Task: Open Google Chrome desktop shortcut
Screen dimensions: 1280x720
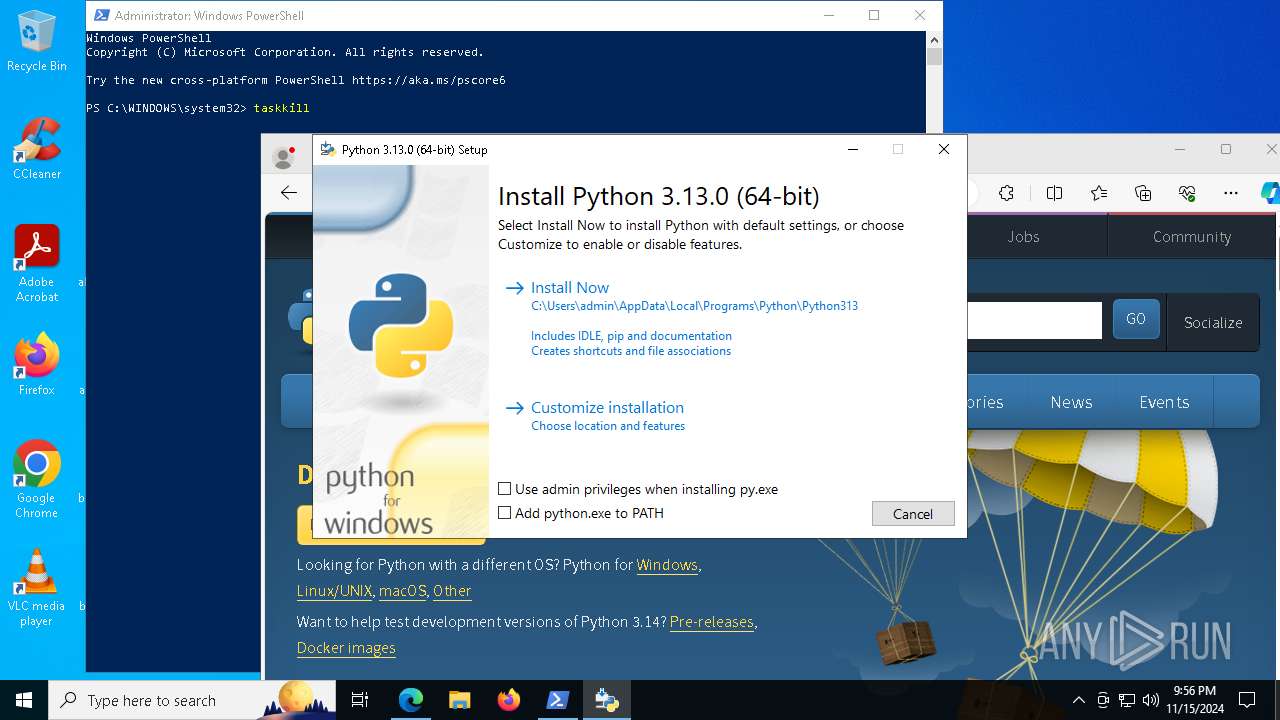Action: (37, 479)
